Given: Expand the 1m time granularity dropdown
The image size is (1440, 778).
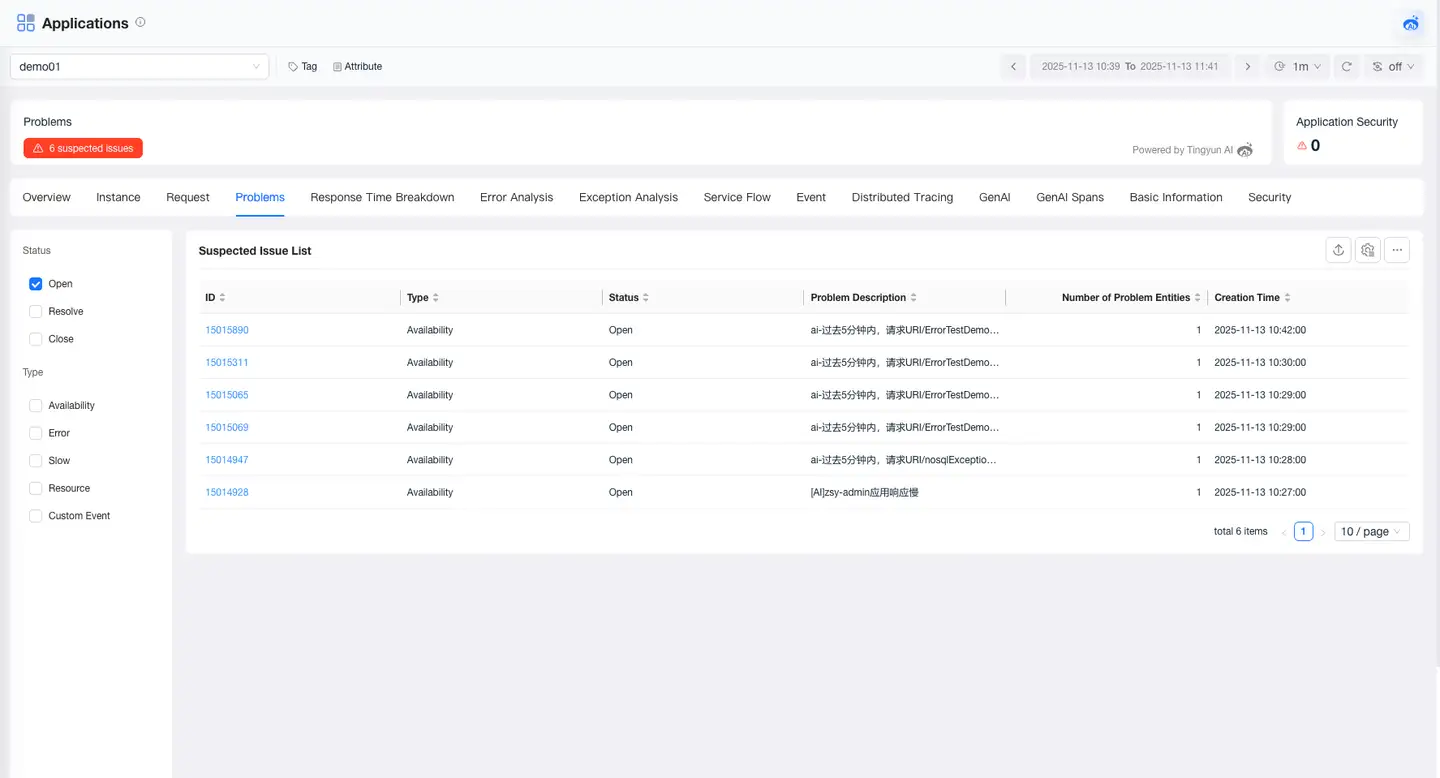Looking at the screenshot, I should point(1298,67).
